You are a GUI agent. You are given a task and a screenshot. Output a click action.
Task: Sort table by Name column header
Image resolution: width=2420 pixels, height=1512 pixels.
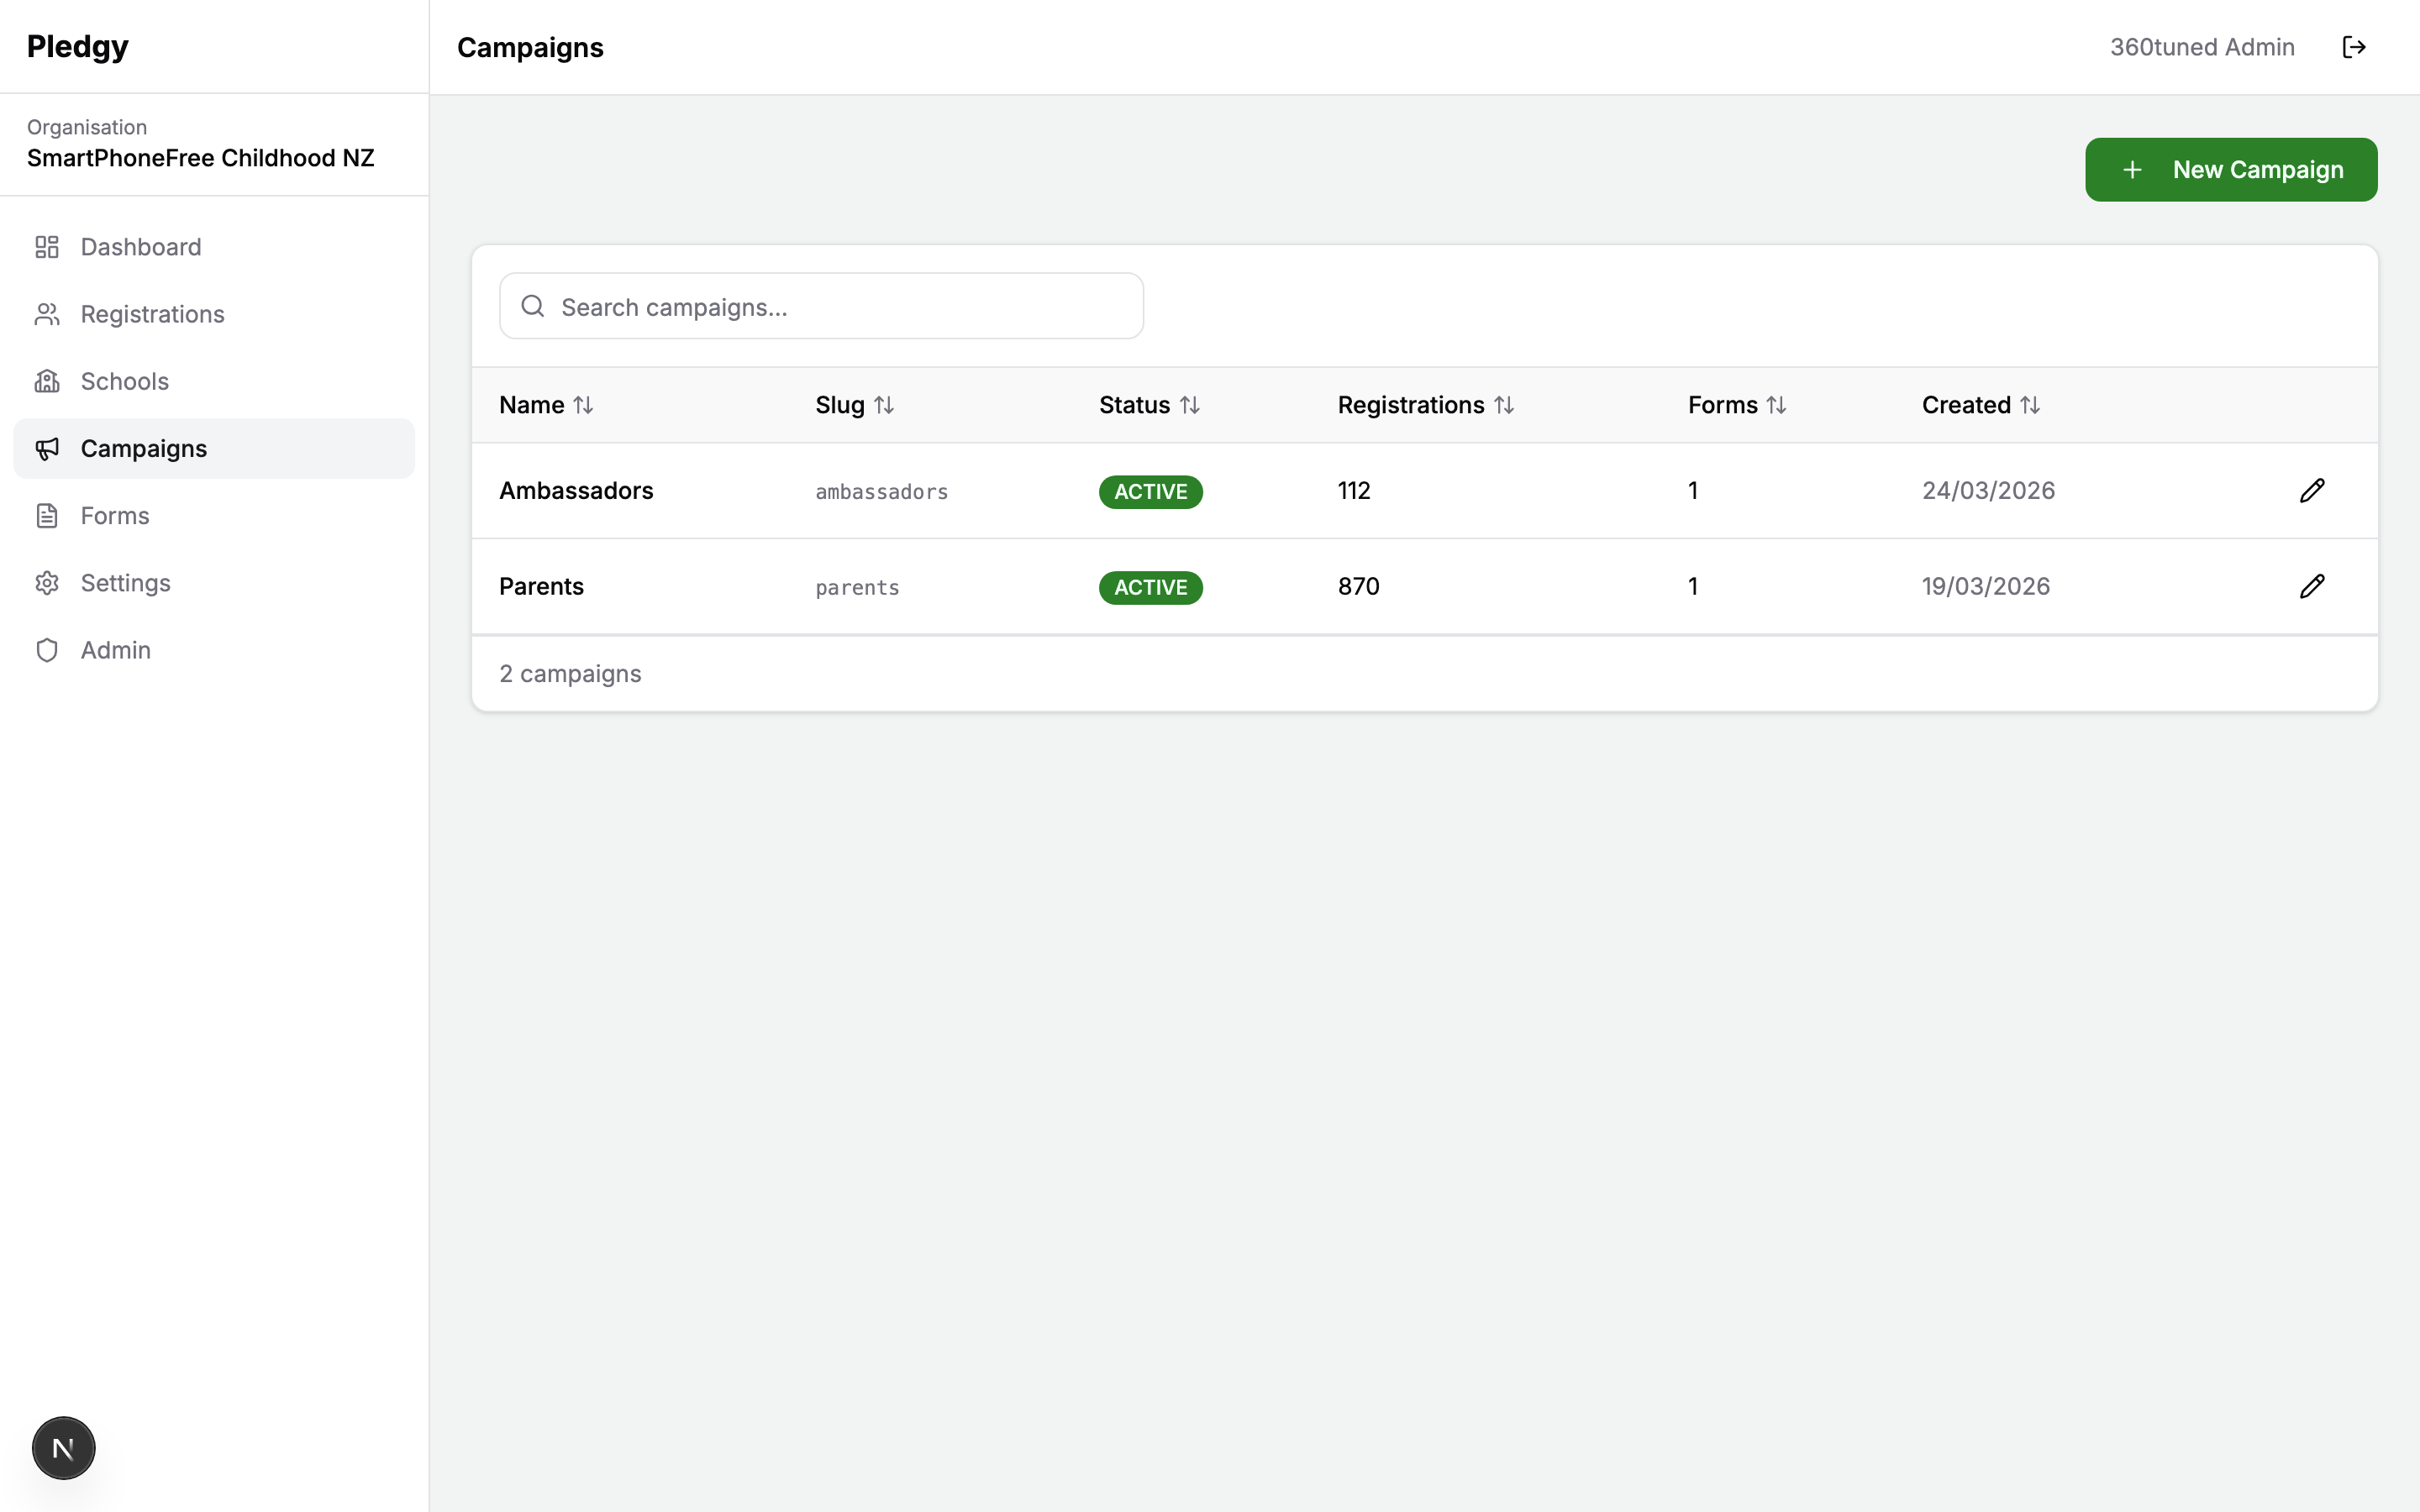coord(546,405)
